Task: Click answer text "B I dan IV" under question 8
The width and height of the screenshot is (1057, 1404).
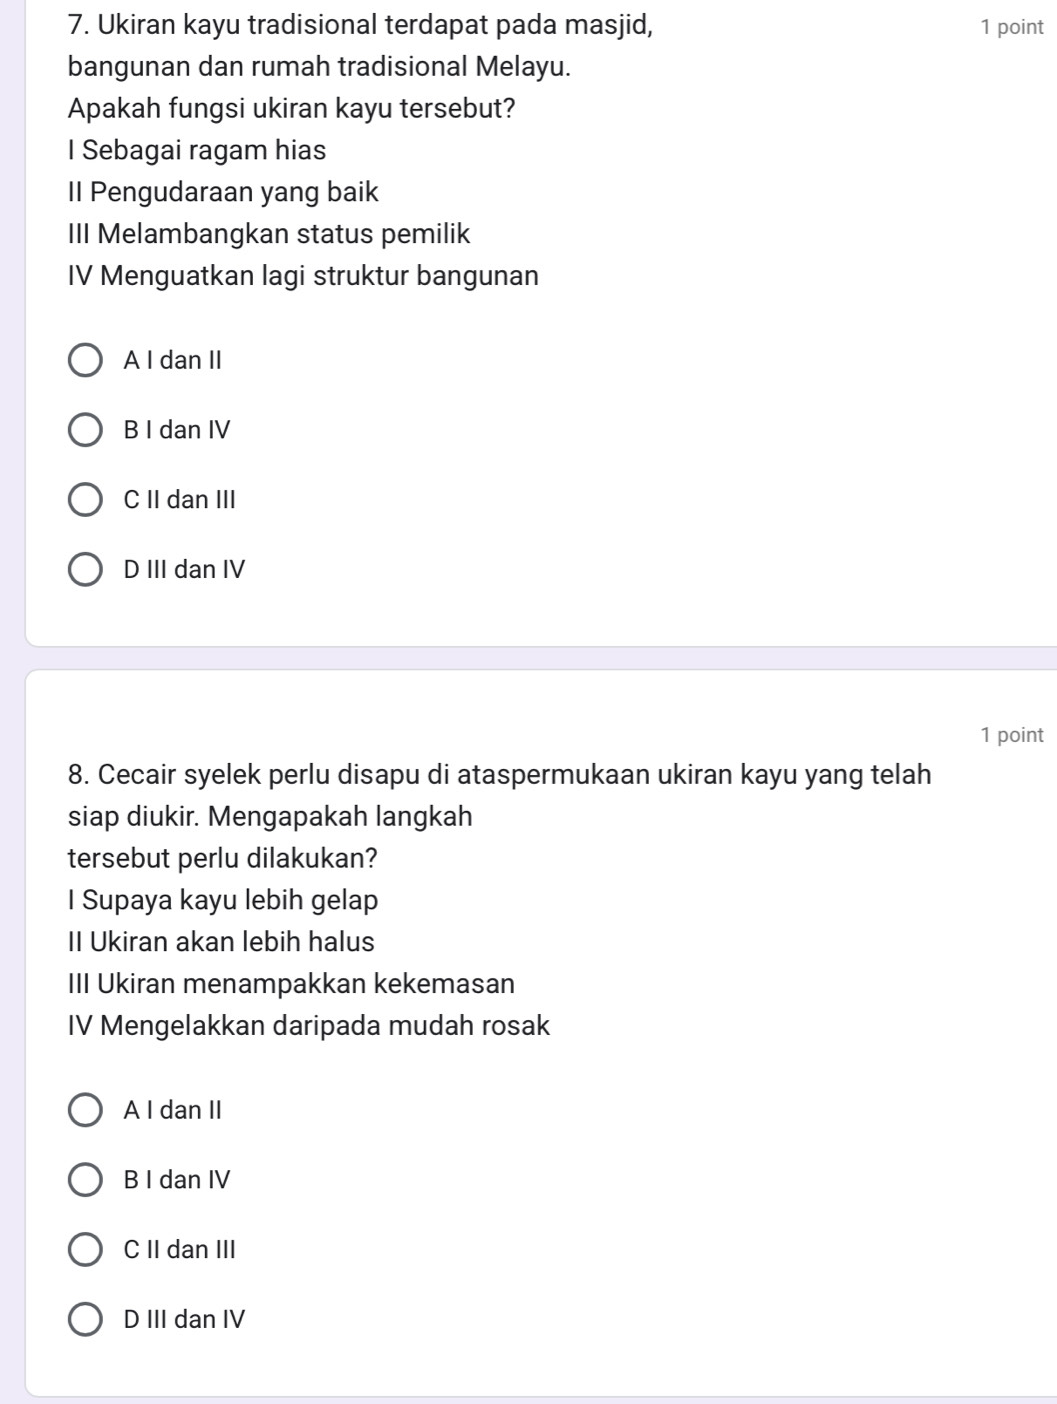Action: click(x=177, y=1180)
